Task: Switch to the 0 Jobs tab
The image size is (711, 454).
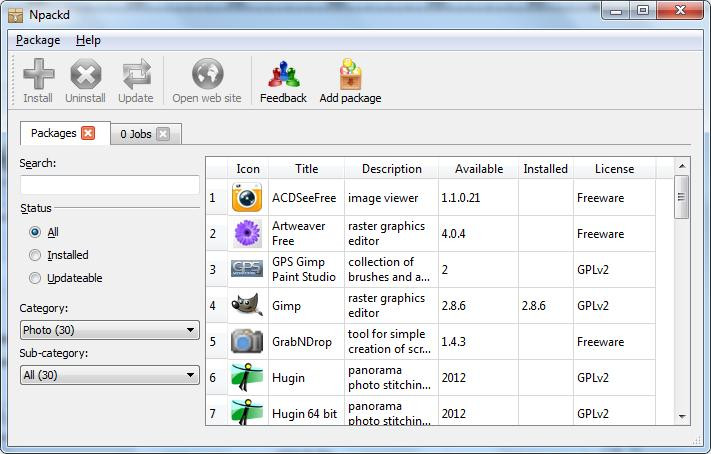Action: (x=136, y=134)
